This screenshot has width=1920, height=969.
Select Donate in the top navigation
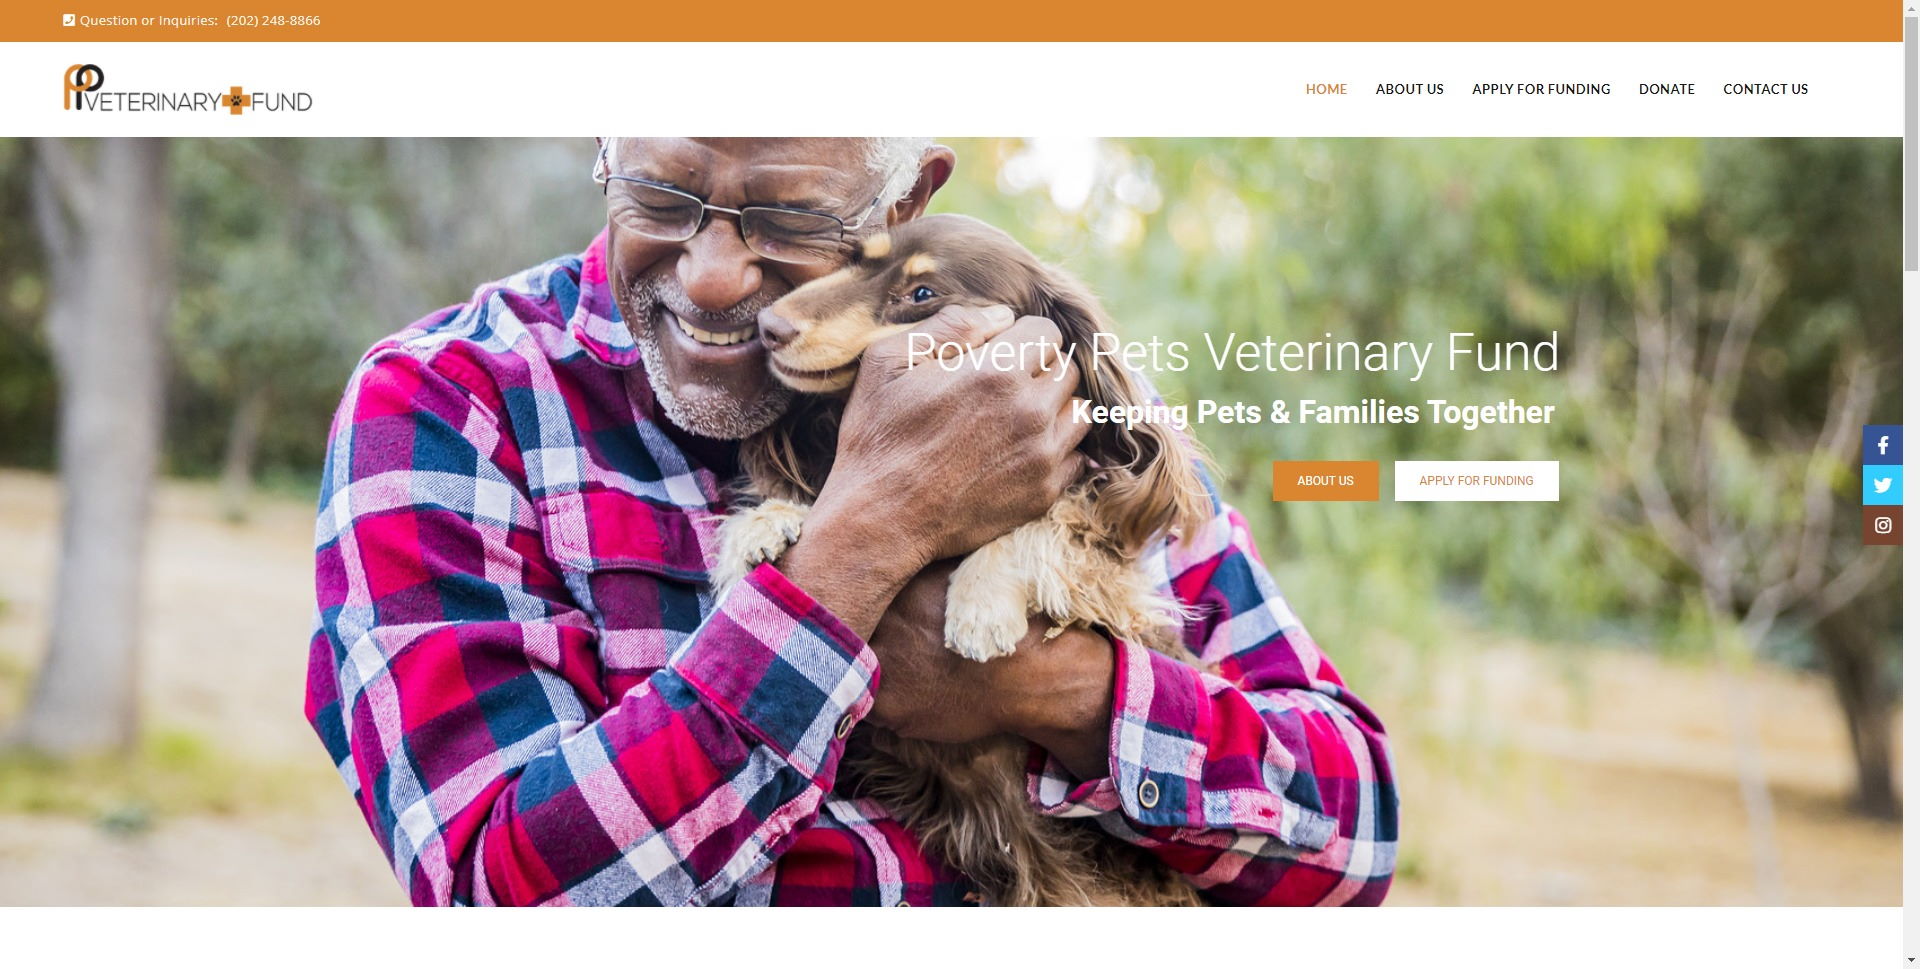point(1666,89)
